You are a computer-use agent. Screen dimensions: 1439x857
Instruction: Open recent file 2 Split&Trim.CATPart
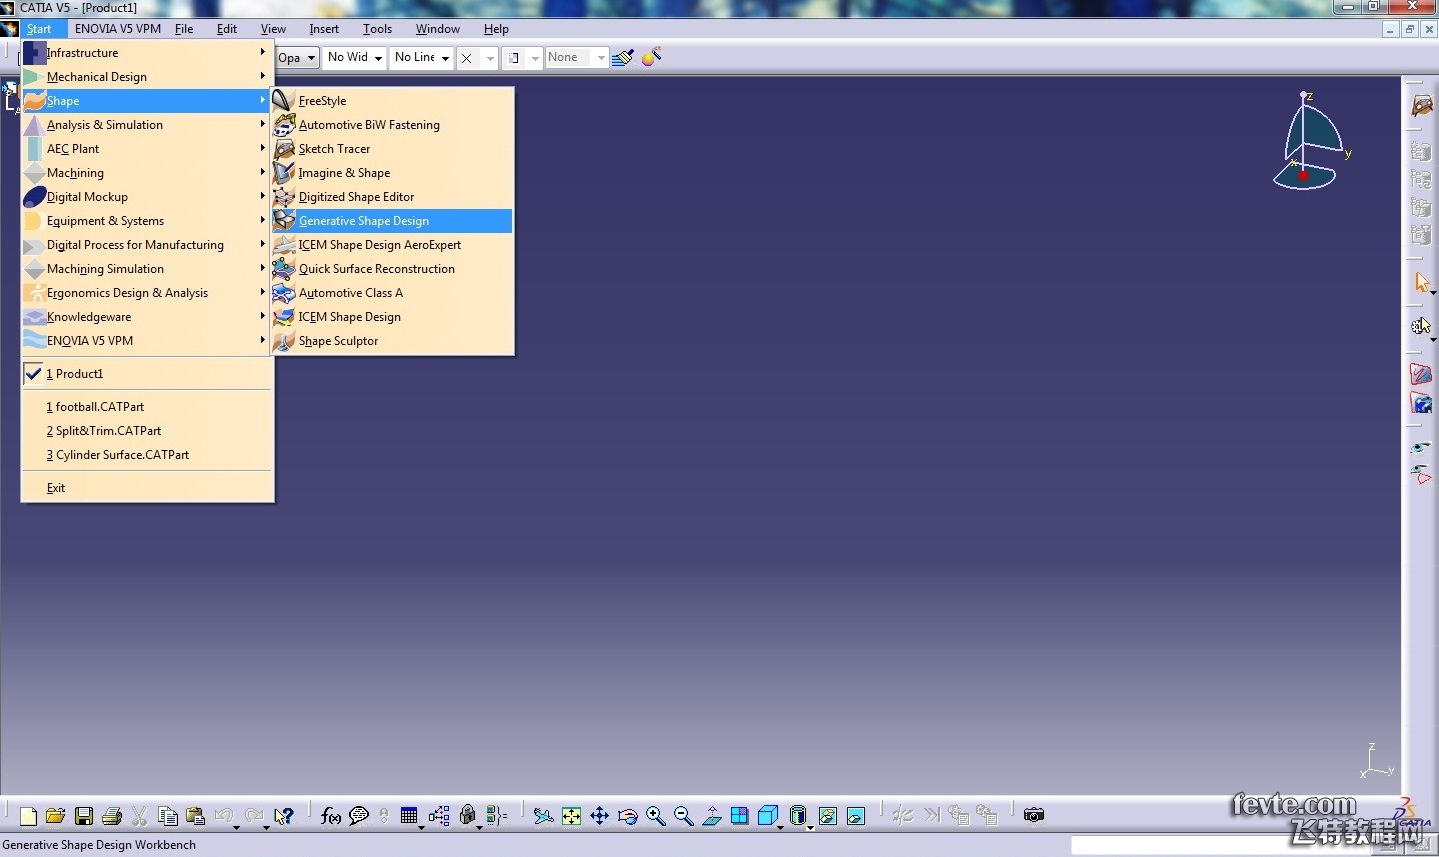[x=147, y=431]
